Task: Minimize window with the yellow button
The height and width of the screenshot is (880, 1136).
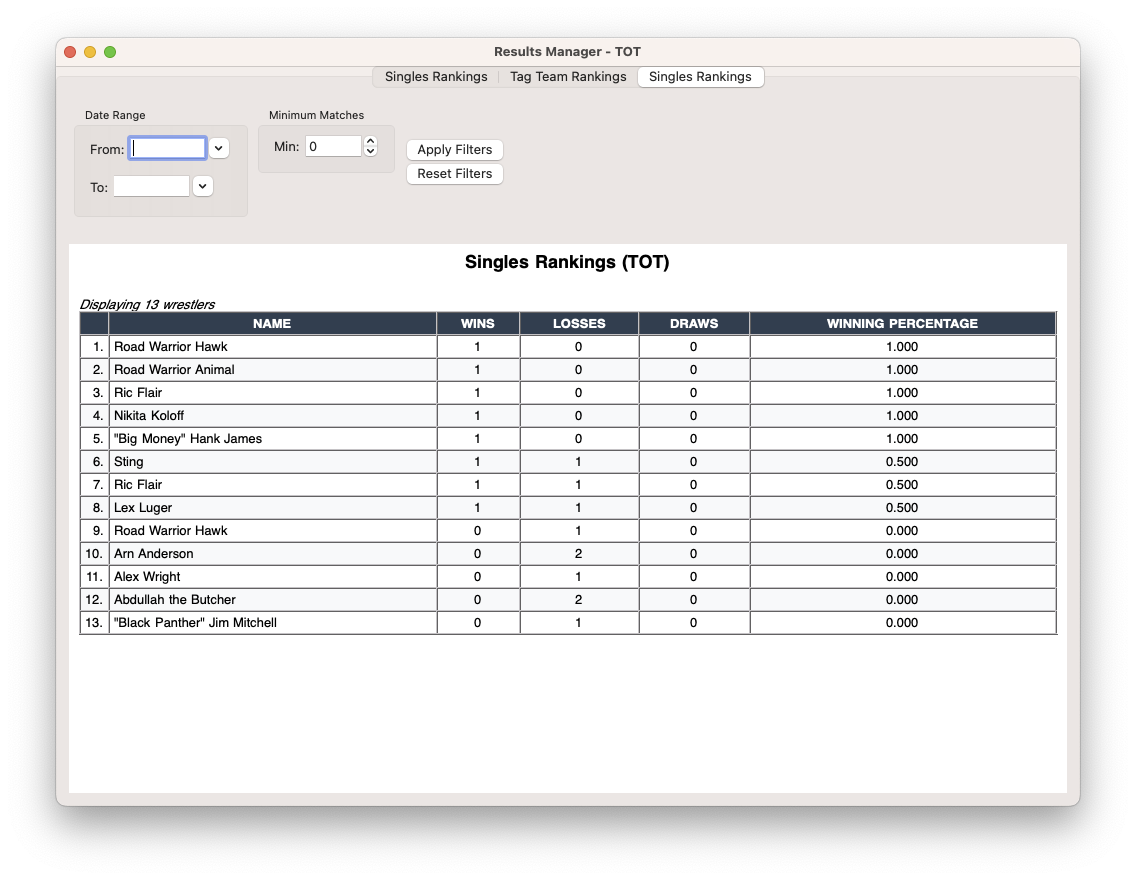Action: [90, 52]
